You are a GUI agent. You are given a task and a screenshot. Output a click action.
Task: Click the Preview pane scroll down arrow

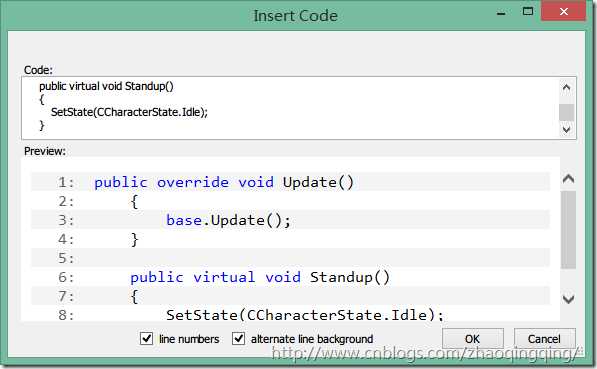point(568,299)
